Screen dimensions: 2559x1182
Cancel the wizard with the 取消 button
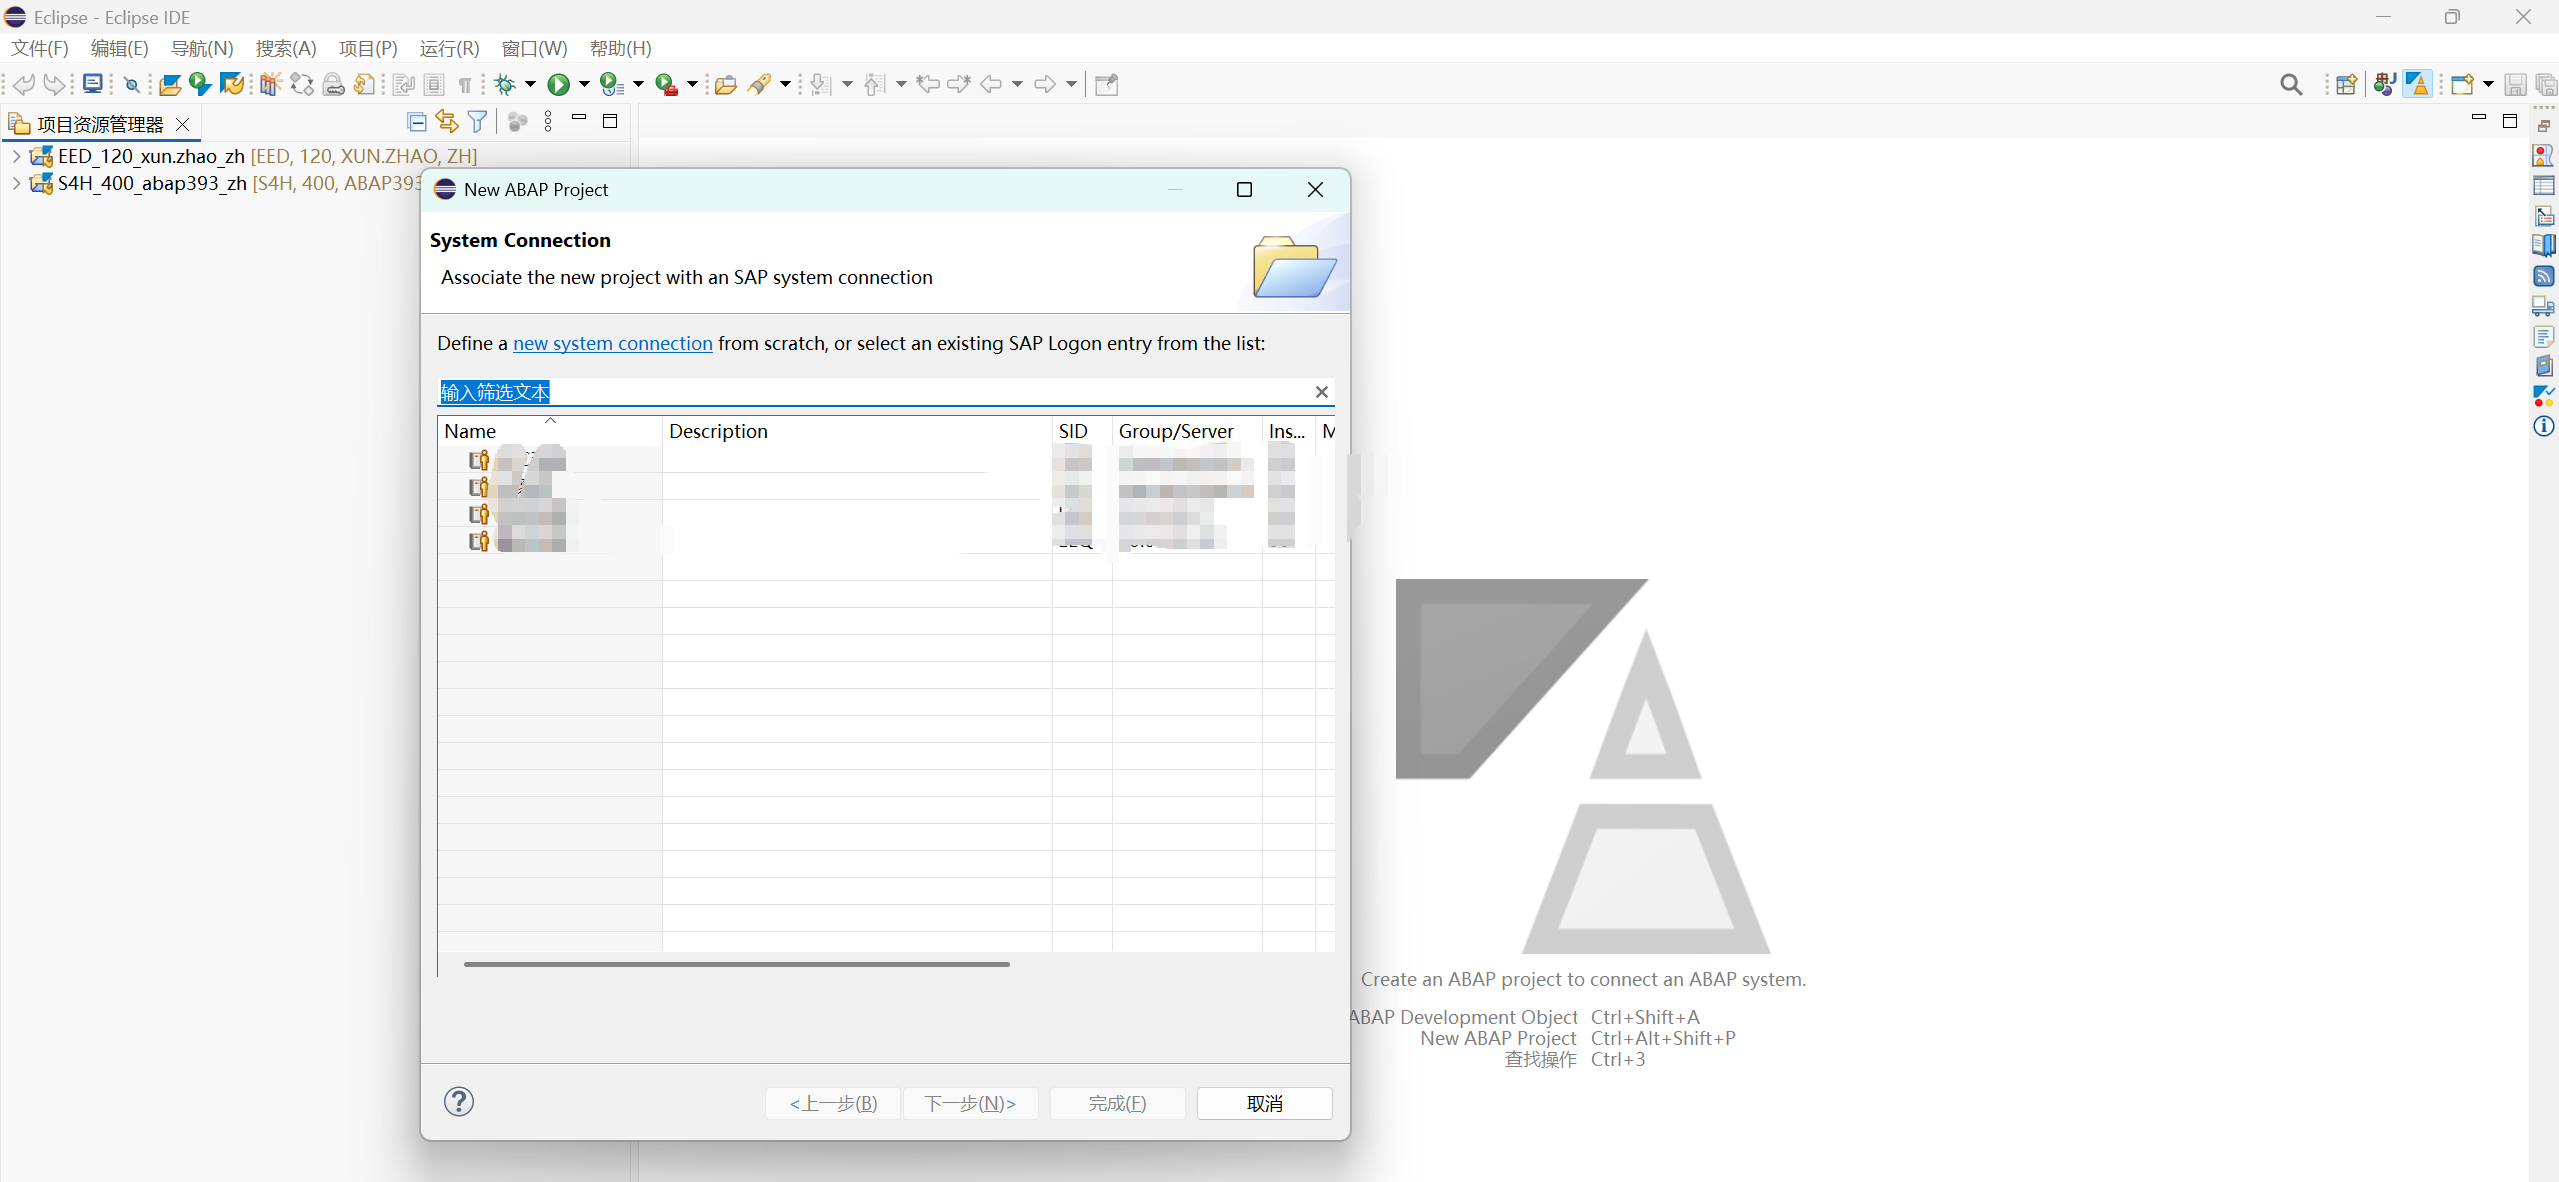1263,1103
